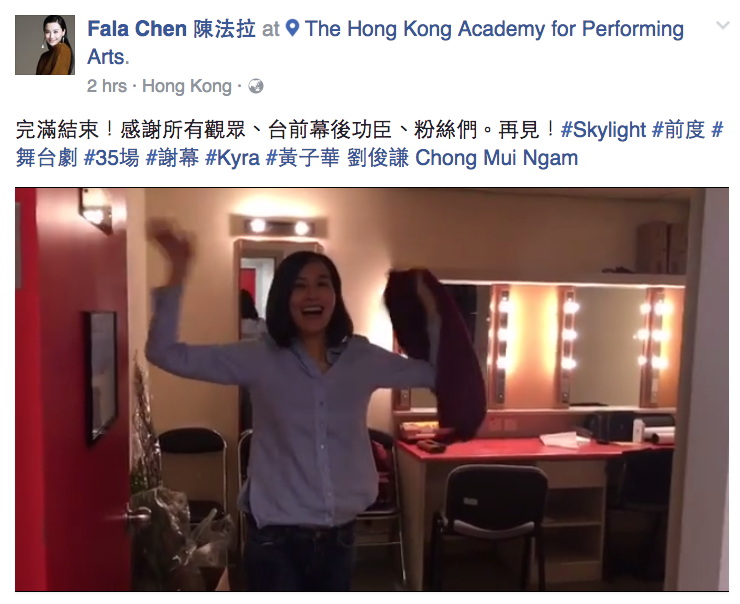Viewport: 740px width, 604px height.
Task: Open the #35場 hashtag
Action: pos(111,158)
